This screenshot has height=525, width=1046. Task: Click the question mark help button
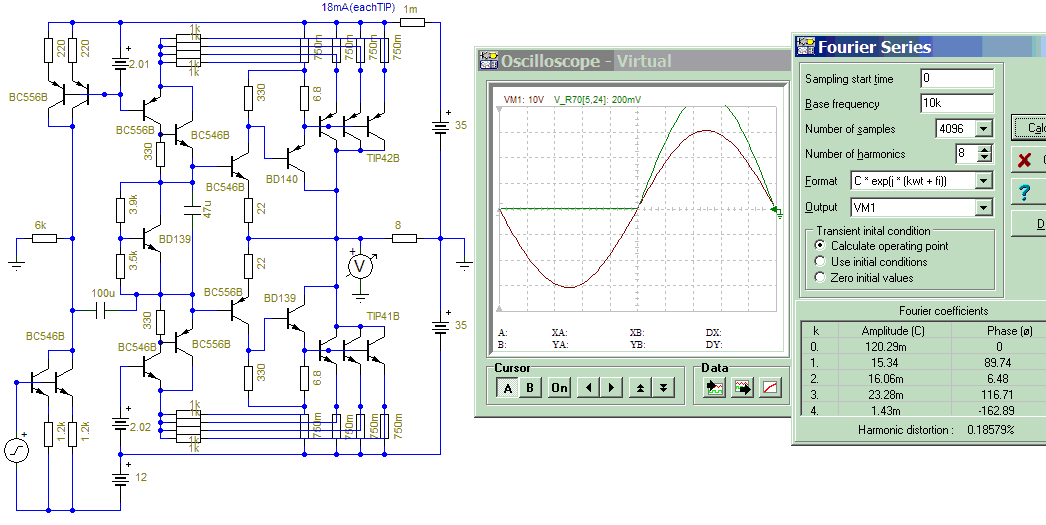click(1029, 192)
